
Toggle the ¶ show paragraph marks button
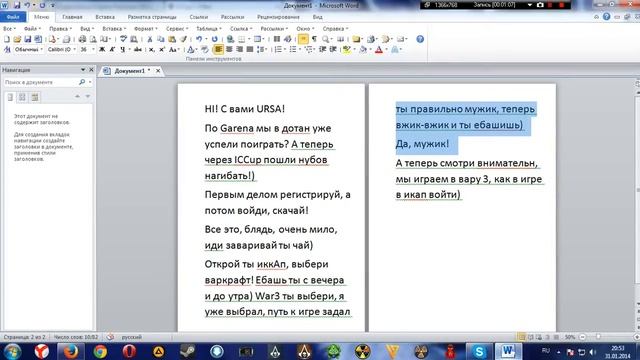pyautogui.click(x=314, y=39)
